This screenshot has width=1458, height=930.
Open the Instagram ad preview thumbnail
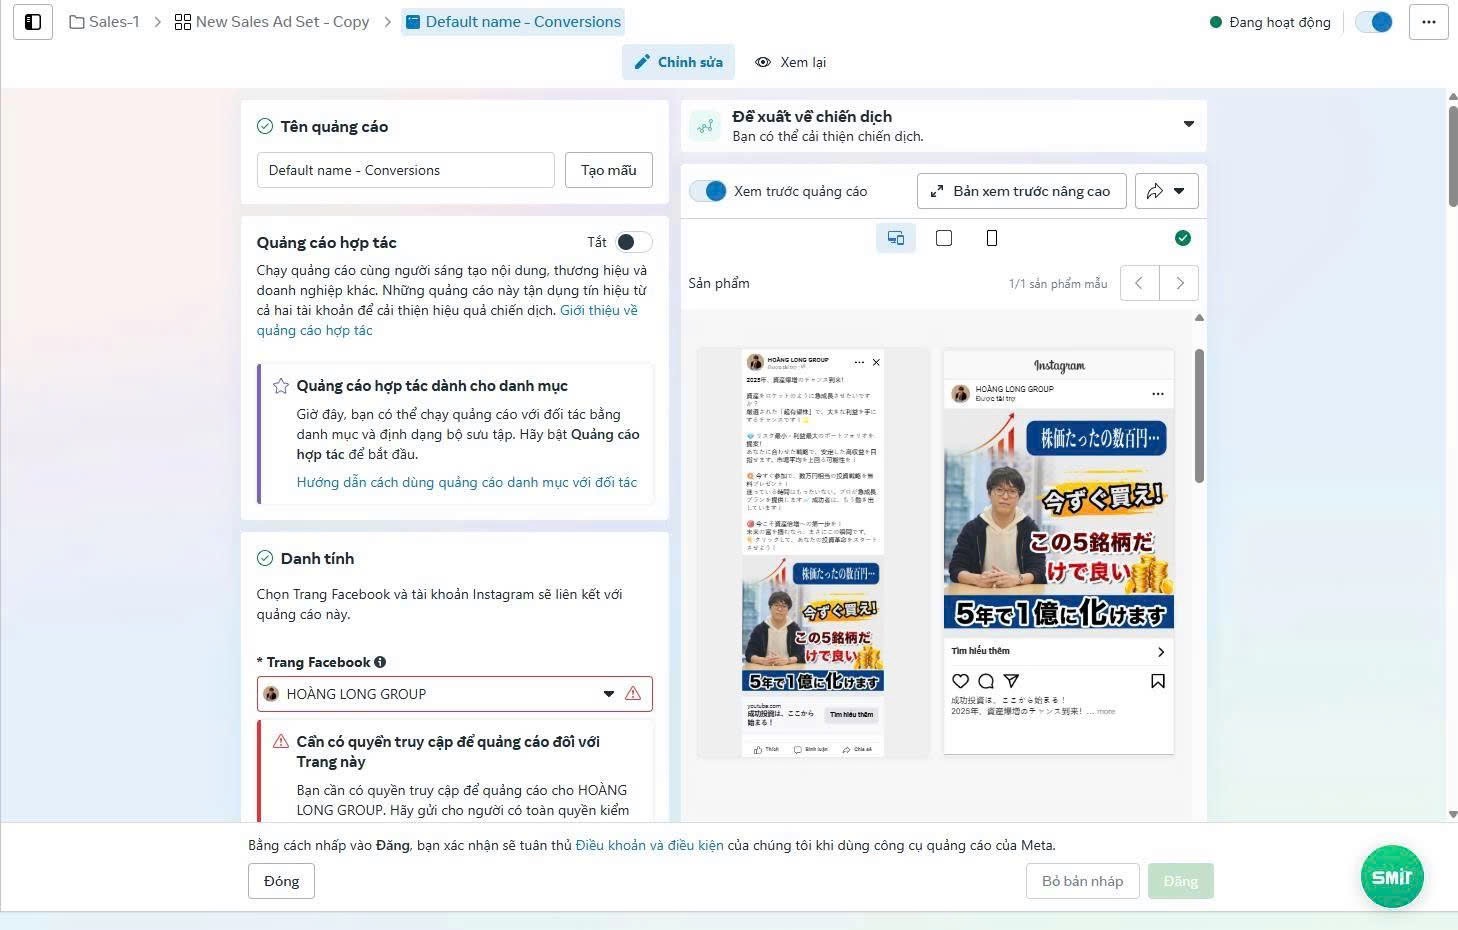[1059, 551]
